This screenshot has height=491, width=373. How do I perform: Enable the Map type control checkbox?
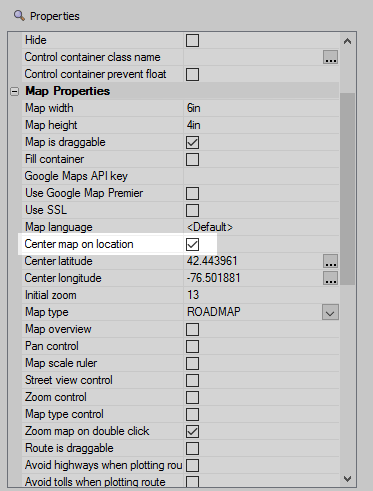pos(192,414)
